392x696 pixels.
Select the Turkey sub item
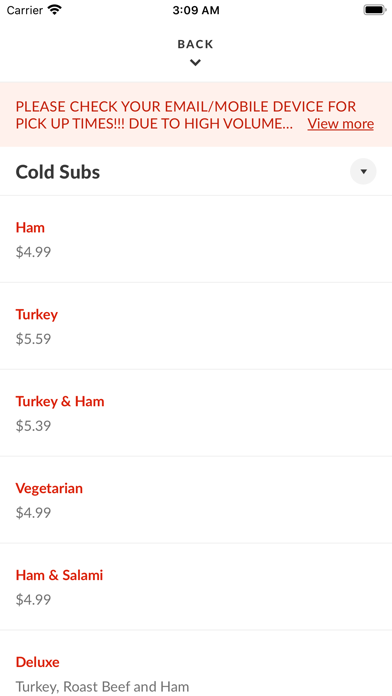pyautogui.click(x=196, y=326)
